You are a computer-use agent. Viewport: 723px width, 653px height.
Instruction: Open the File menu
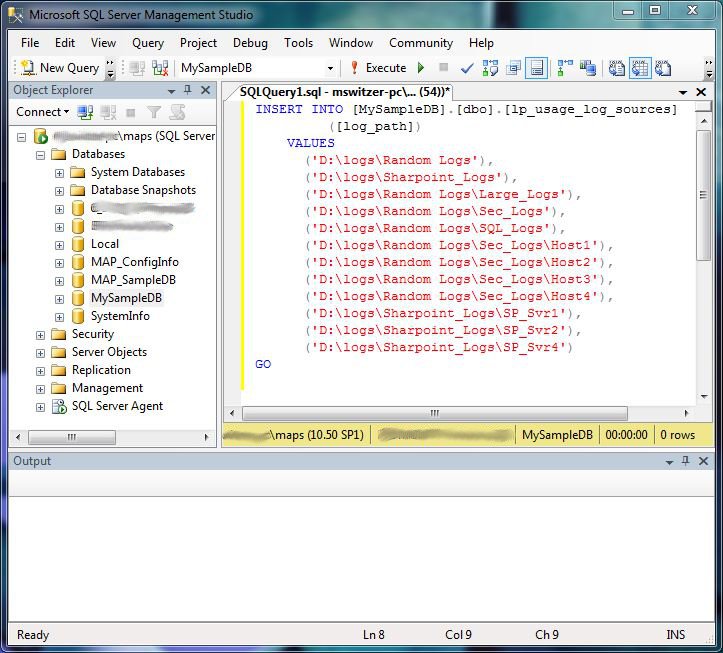[30, 43]
